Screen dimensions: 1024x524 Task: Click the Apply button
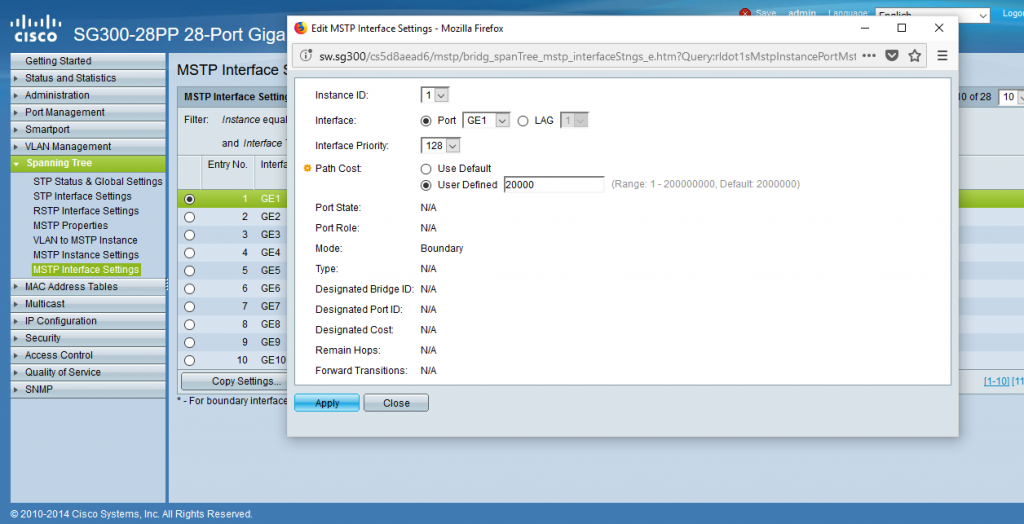(327, 403)
